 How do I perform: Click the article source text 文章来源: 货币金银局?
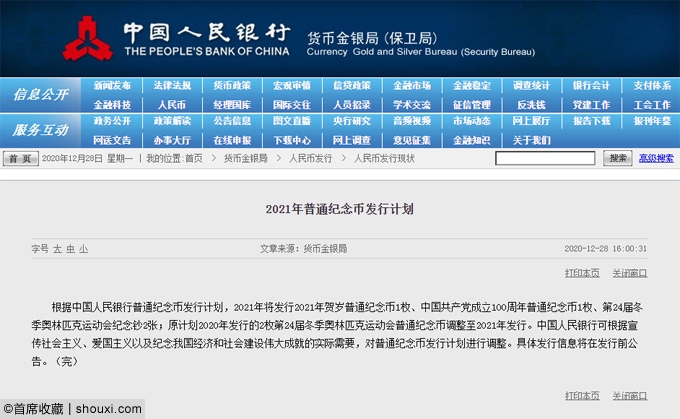point(304,249)
